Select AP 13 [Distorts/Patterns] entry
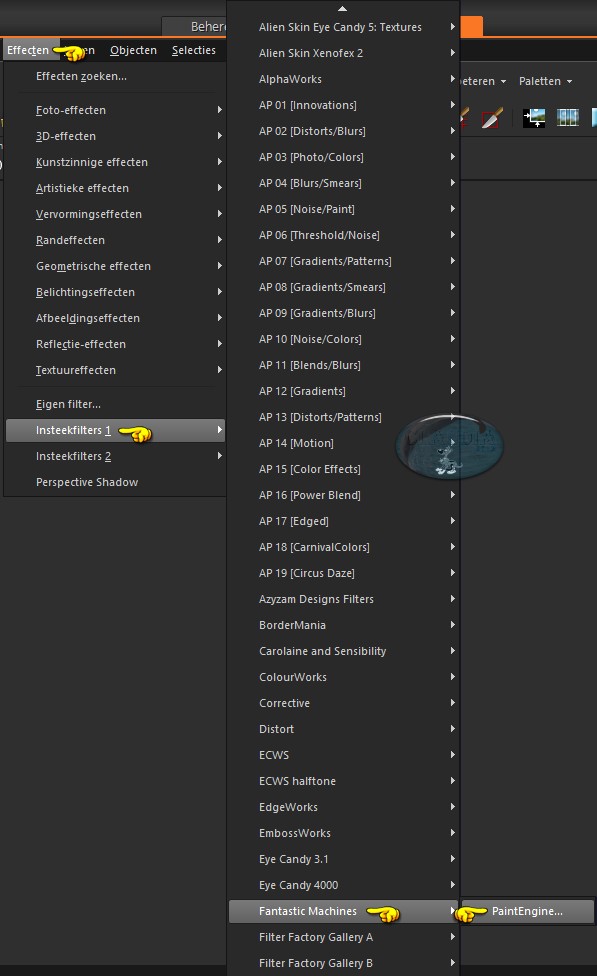 (344, 417)
